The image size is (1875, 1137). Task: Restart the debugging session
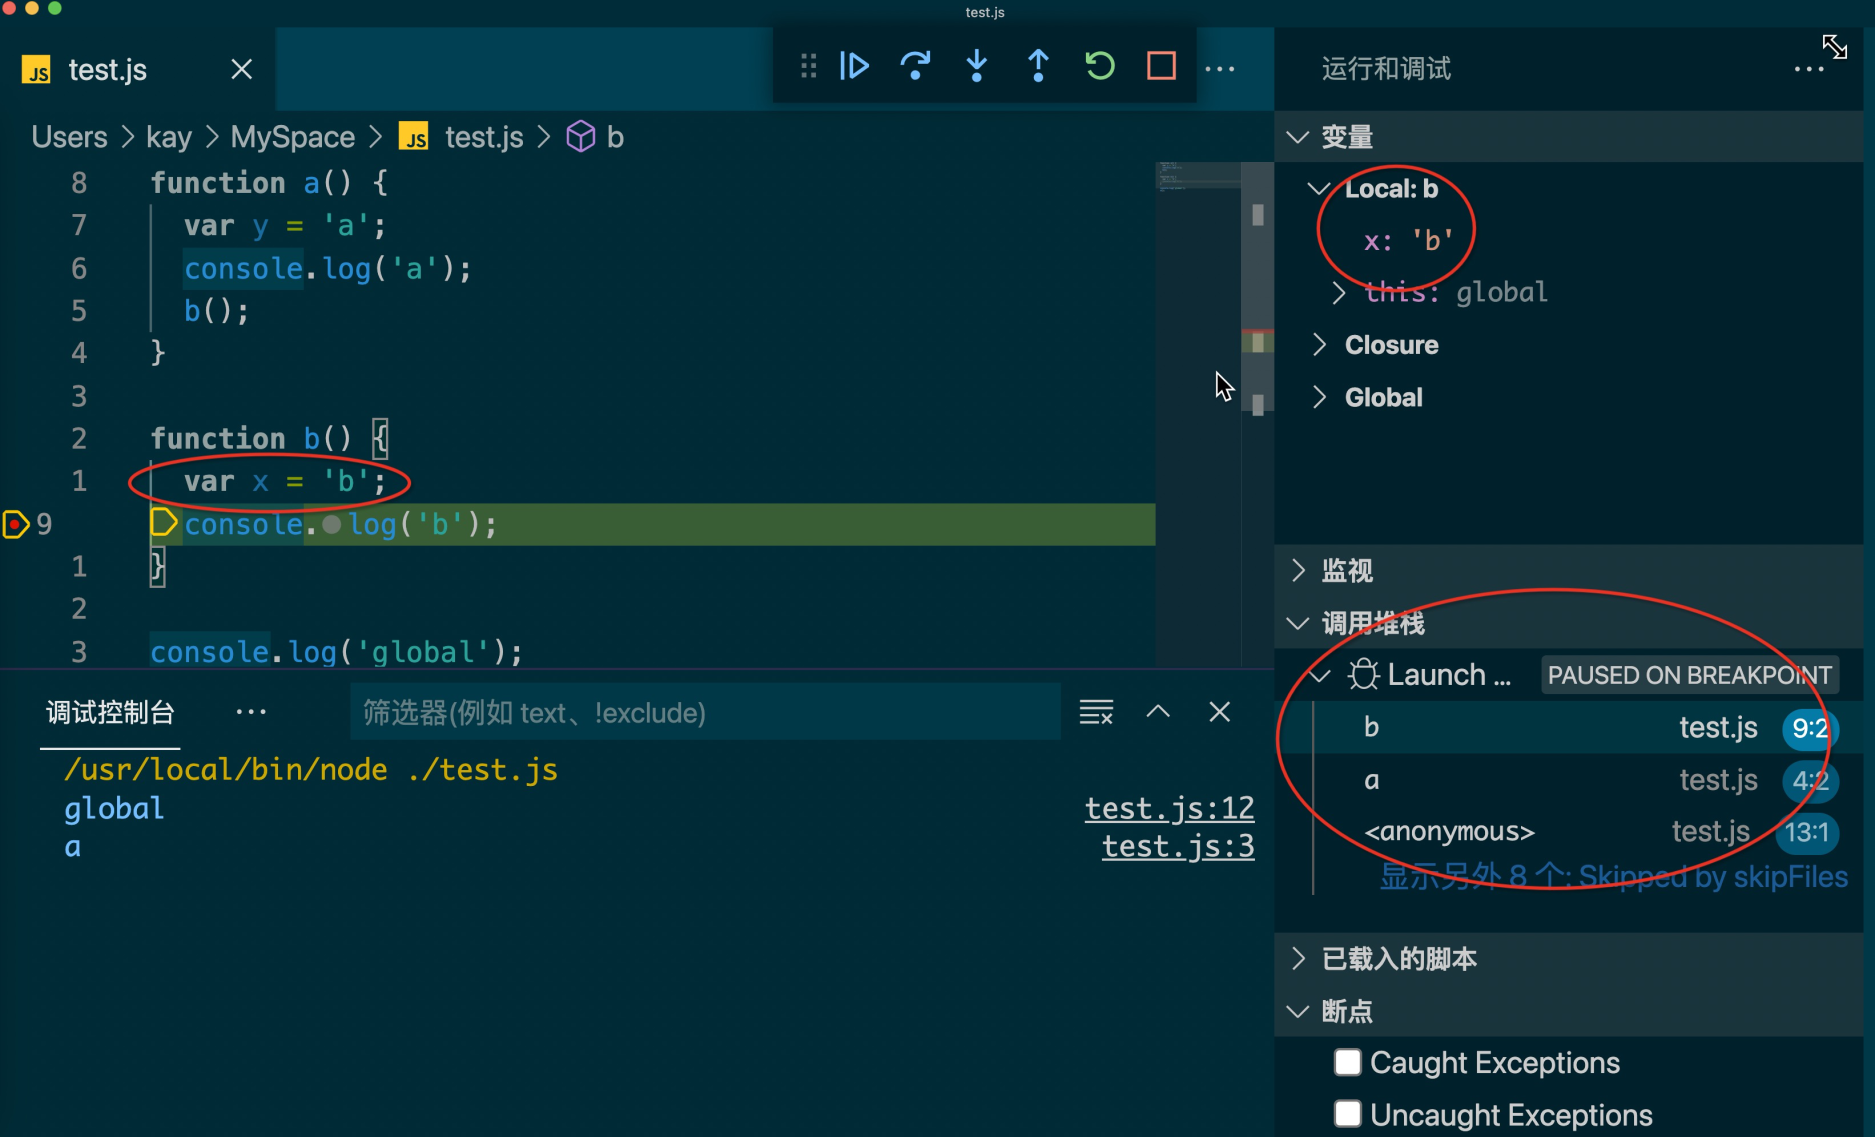(1100, 66)
